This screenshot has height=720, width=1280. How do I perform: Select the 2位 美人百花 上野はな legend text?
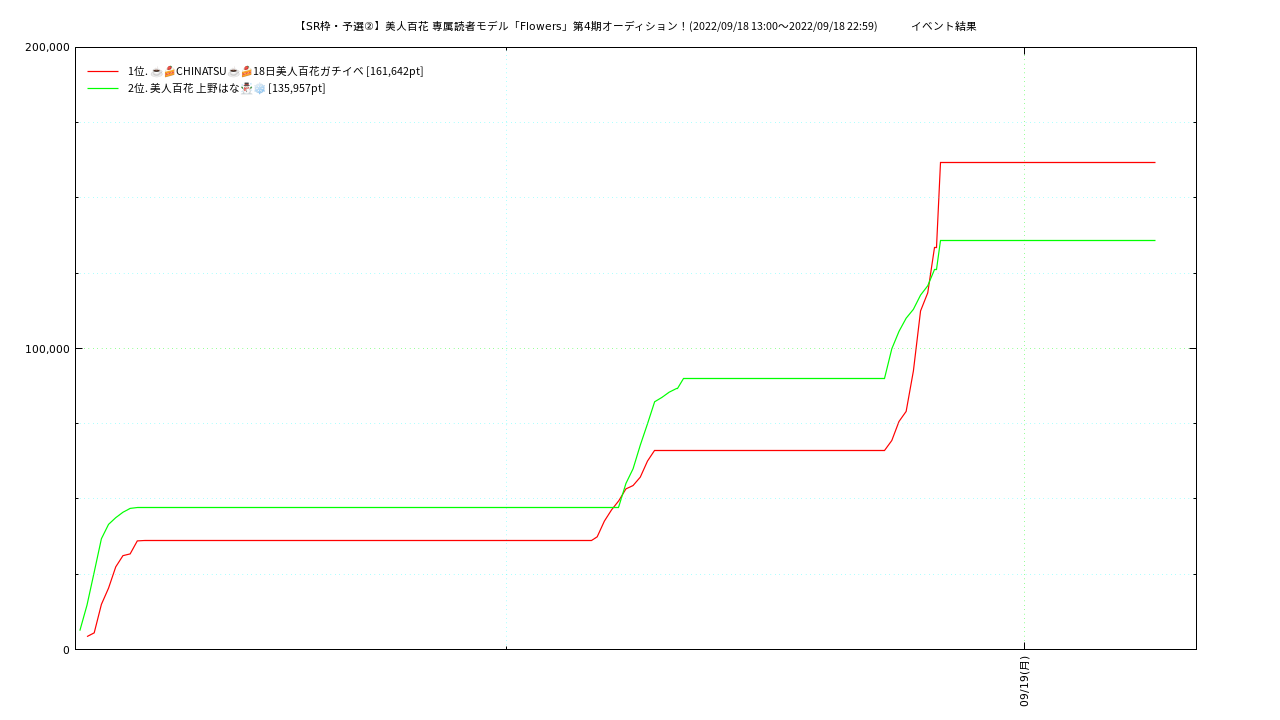(183, 88)
